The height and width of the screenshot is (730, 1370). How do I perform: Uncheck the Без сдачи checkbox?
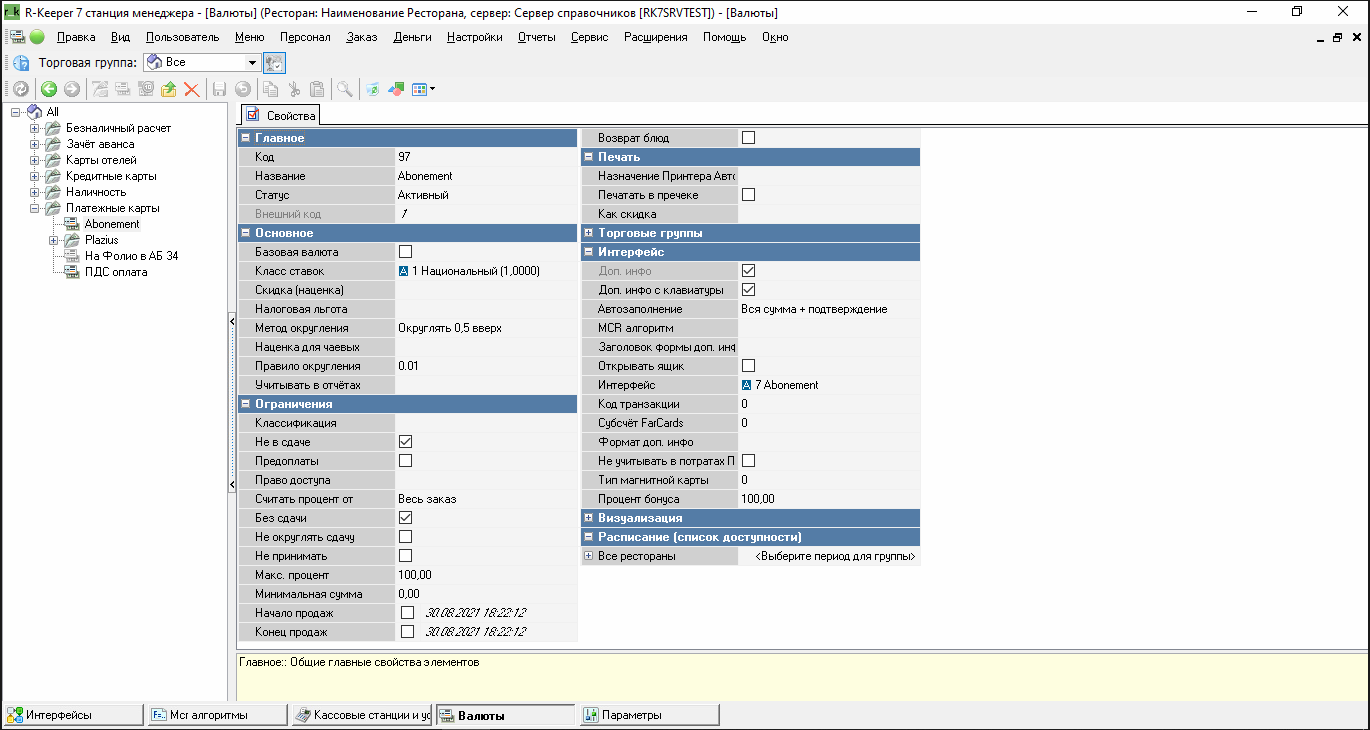pyautogui.click(x=405, y=518)
